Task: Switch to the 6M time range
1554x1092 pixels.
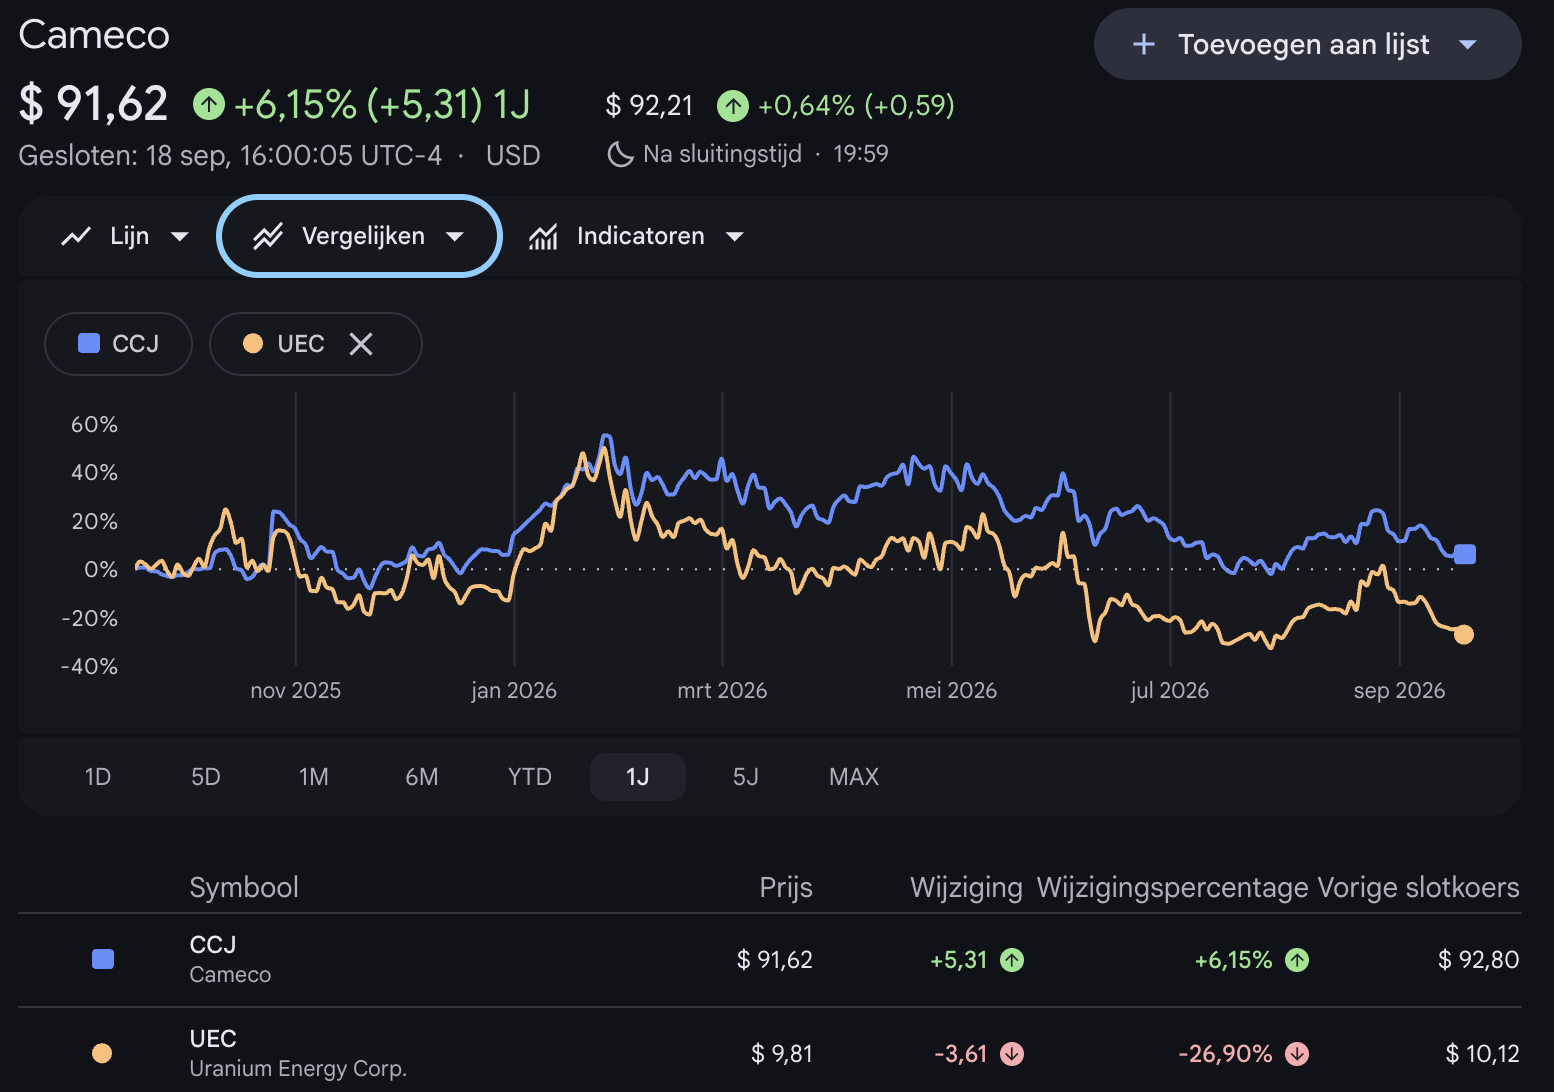Action: tap(422, 777)
